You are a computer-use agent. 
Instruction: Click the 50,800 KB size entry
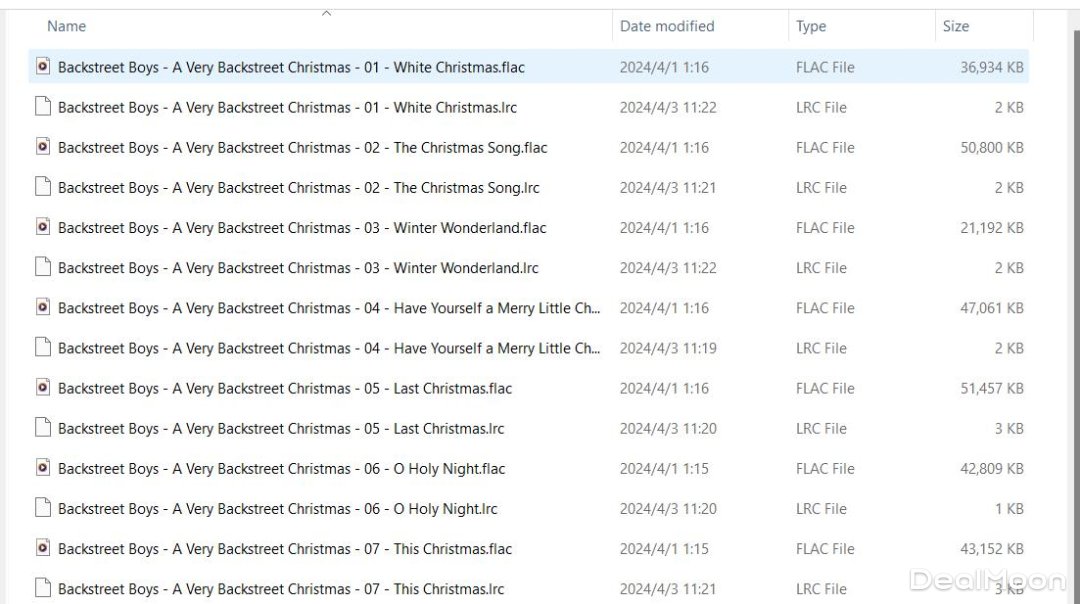coord(991,147)
